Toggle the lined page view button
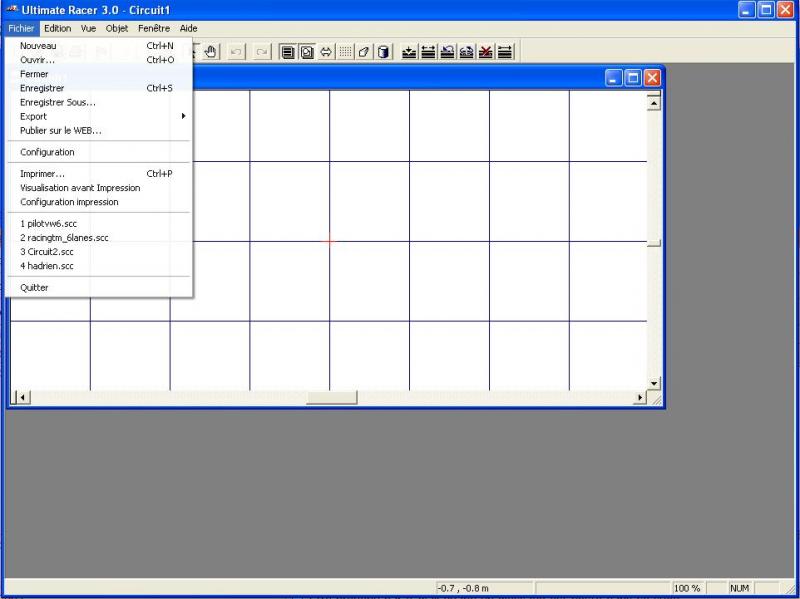The image size is (800, 599). click(288, 52)
